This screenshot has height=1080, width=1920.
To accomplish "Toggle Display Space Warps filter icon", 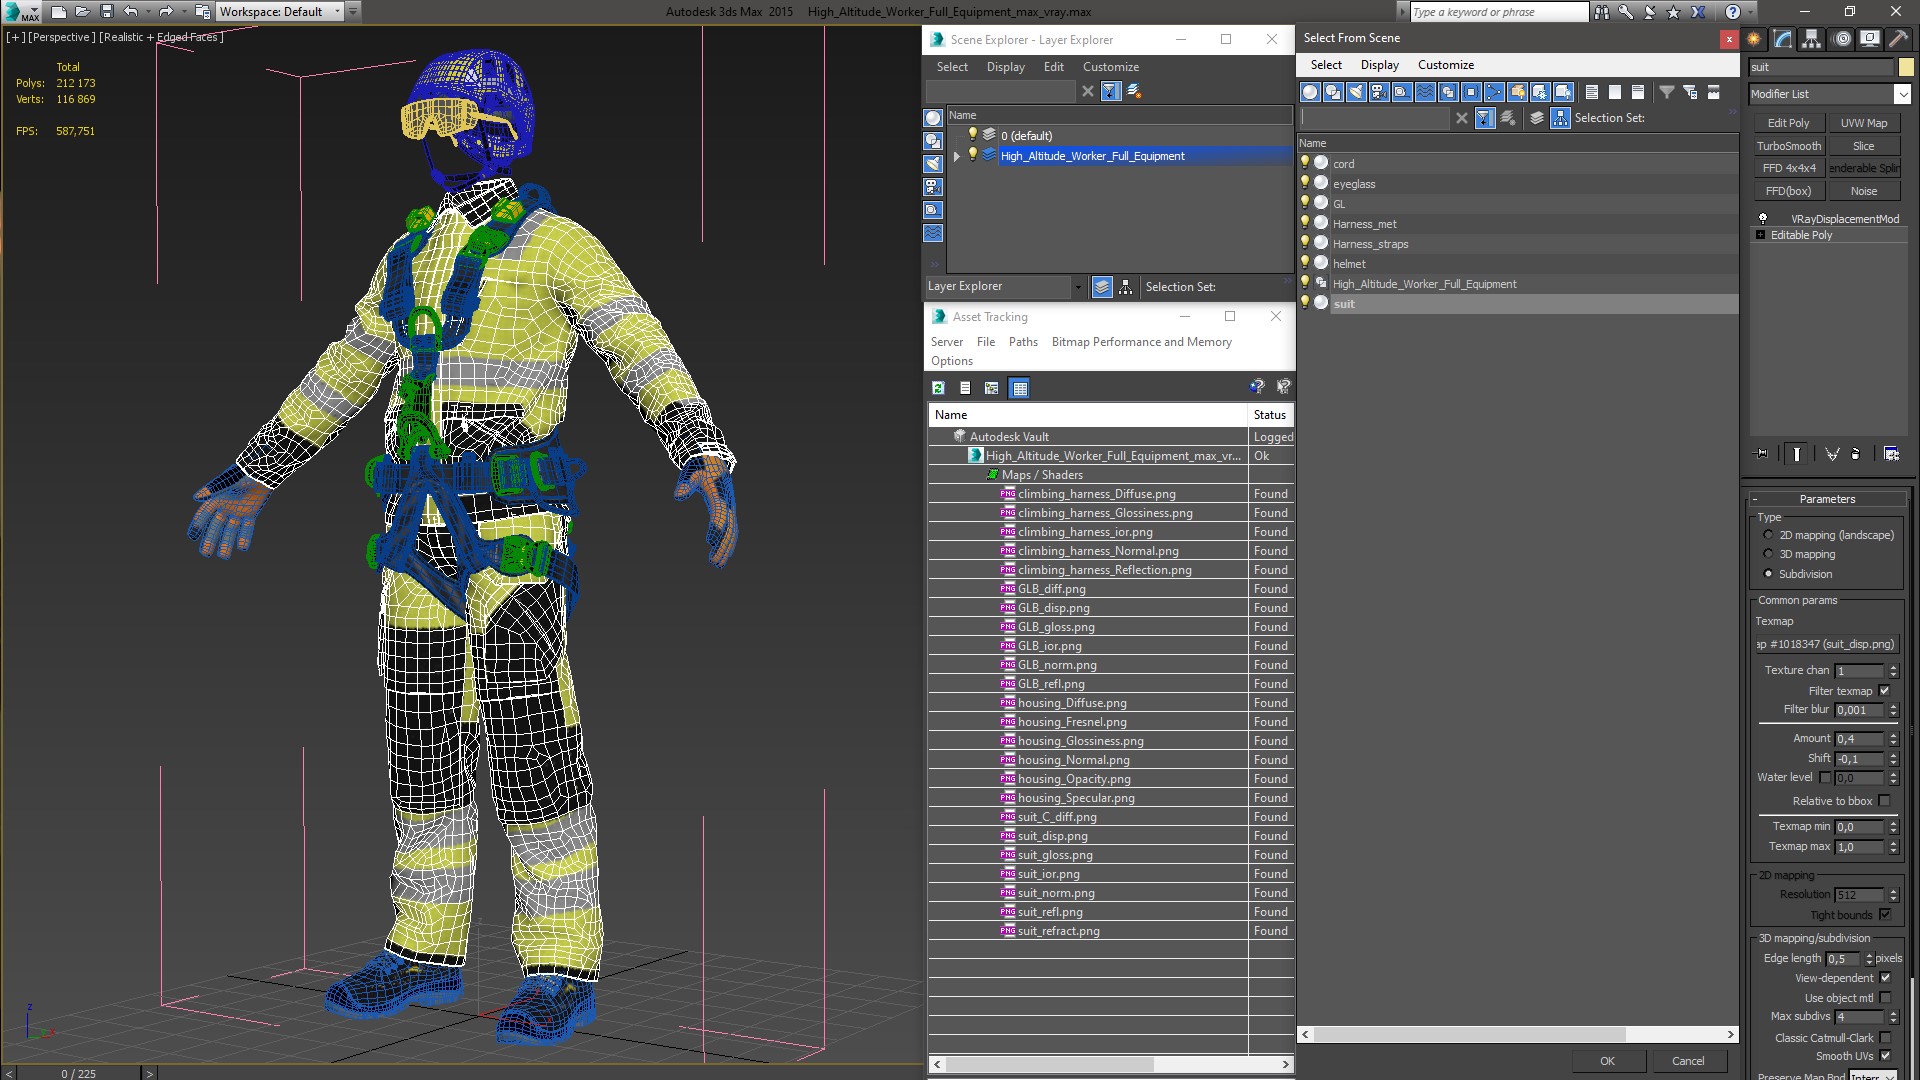I will tap(1425, 92).
